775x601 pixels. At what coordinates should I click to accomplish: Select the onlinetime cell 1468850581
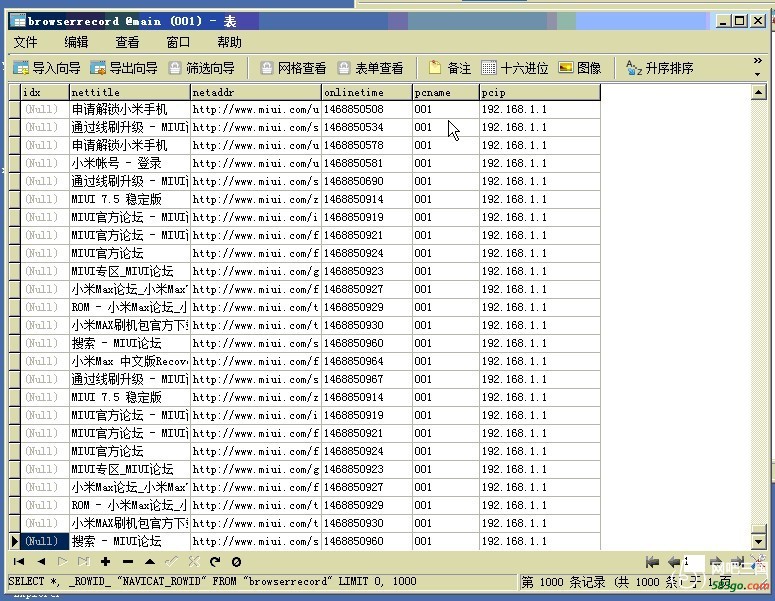point(367,163)
